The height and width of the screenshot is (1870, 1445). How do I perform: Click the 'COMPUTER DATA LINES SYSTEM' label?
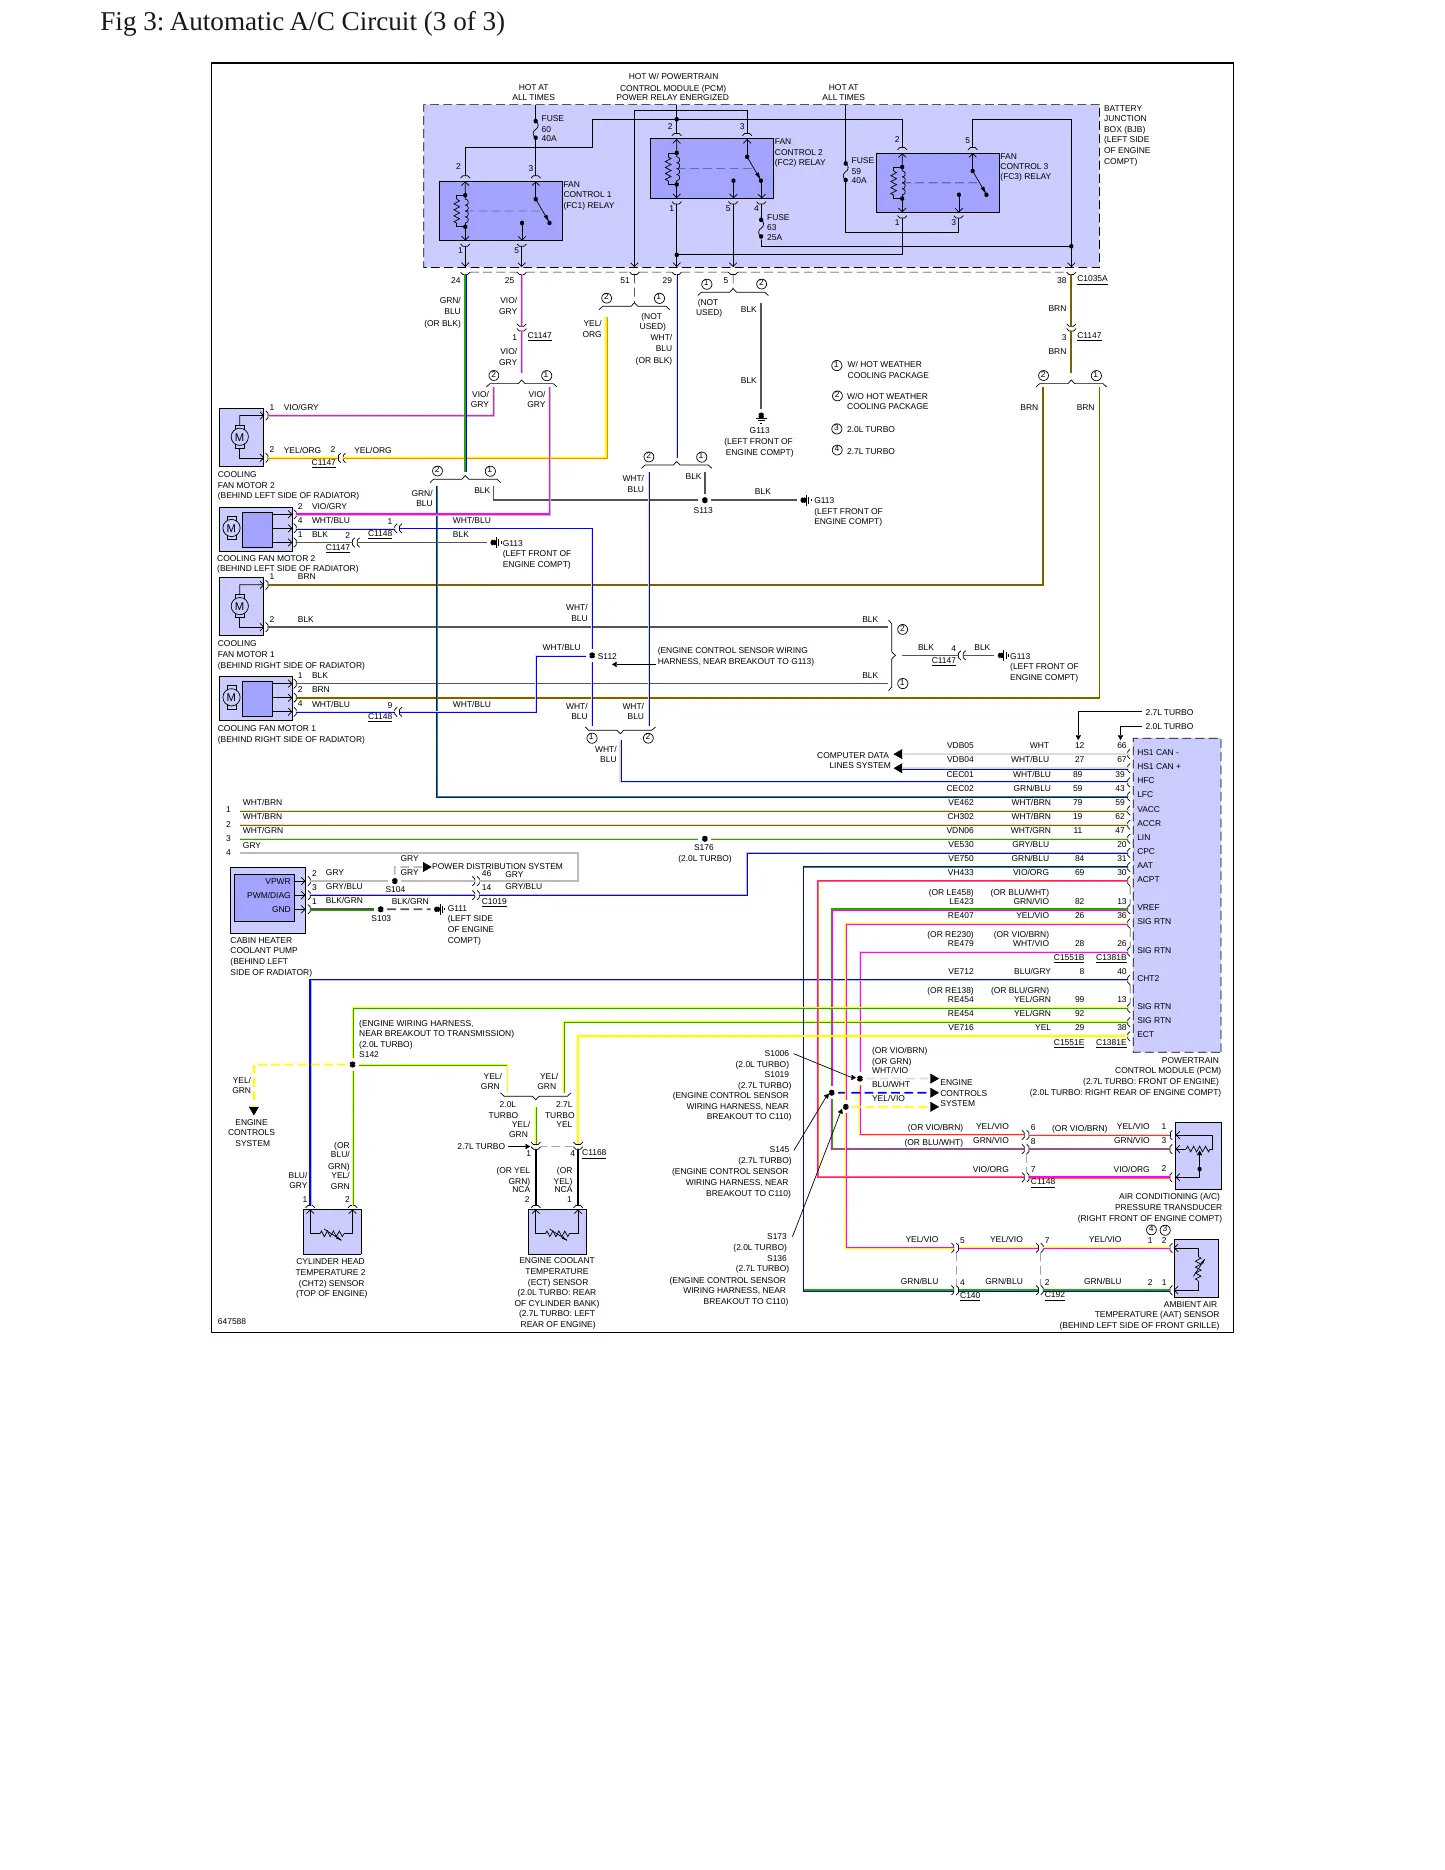853,760
